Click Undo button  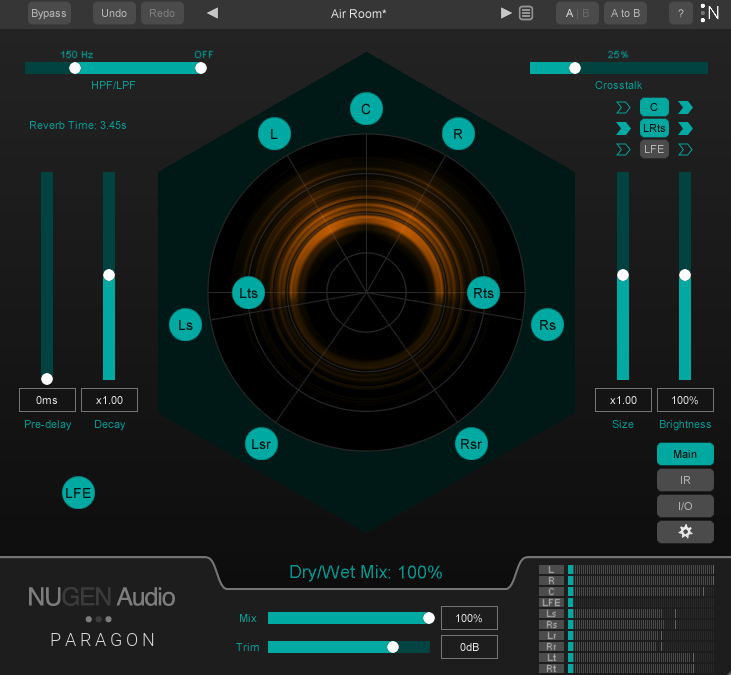[114, 13]
